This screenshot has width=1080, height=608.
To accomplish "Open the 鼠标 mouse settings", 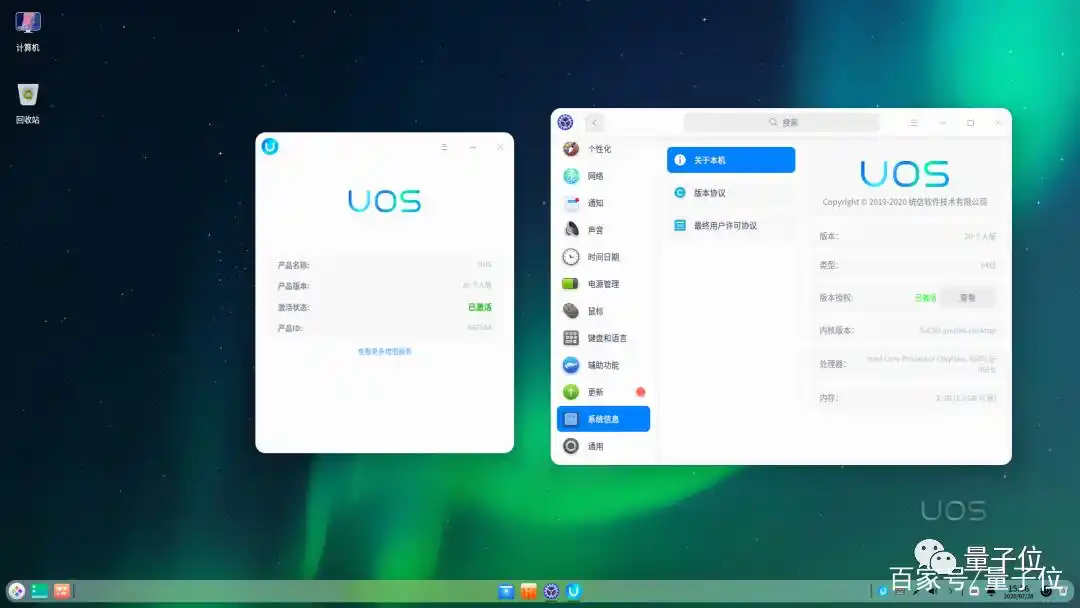I will (603, 311).
